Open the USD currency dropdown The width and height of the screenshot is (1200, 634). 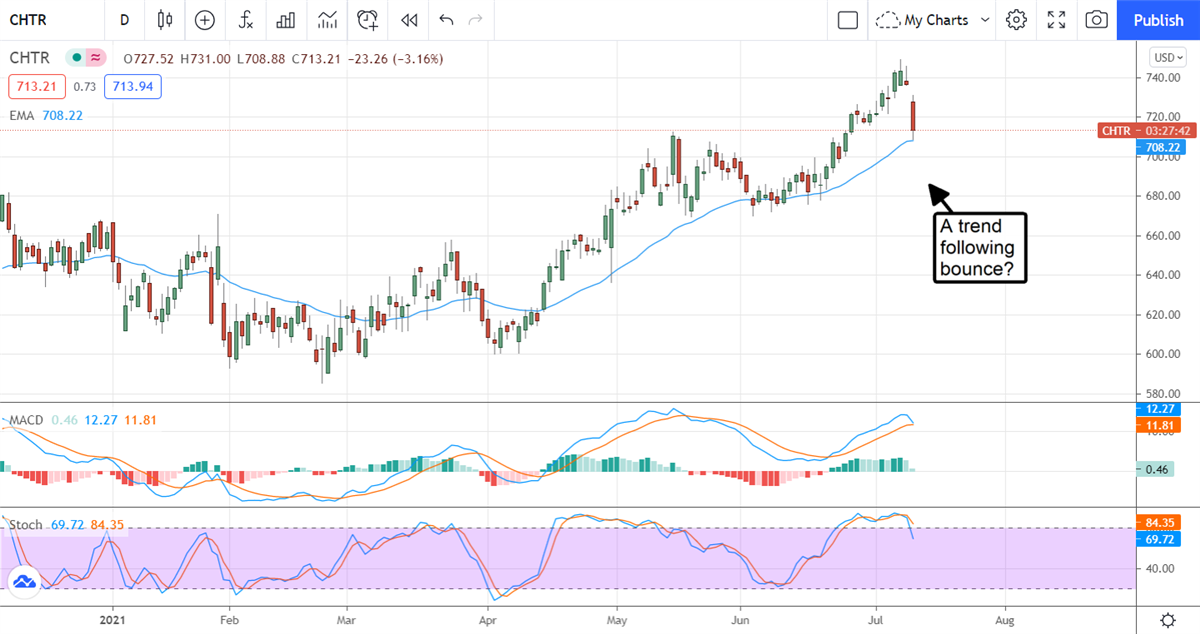coord(1168,57)
